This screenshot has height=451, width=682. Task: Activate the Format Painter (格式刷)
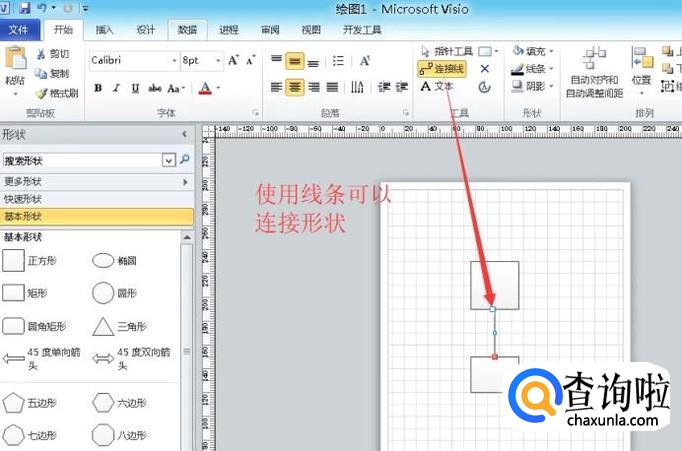coord(57,93)
